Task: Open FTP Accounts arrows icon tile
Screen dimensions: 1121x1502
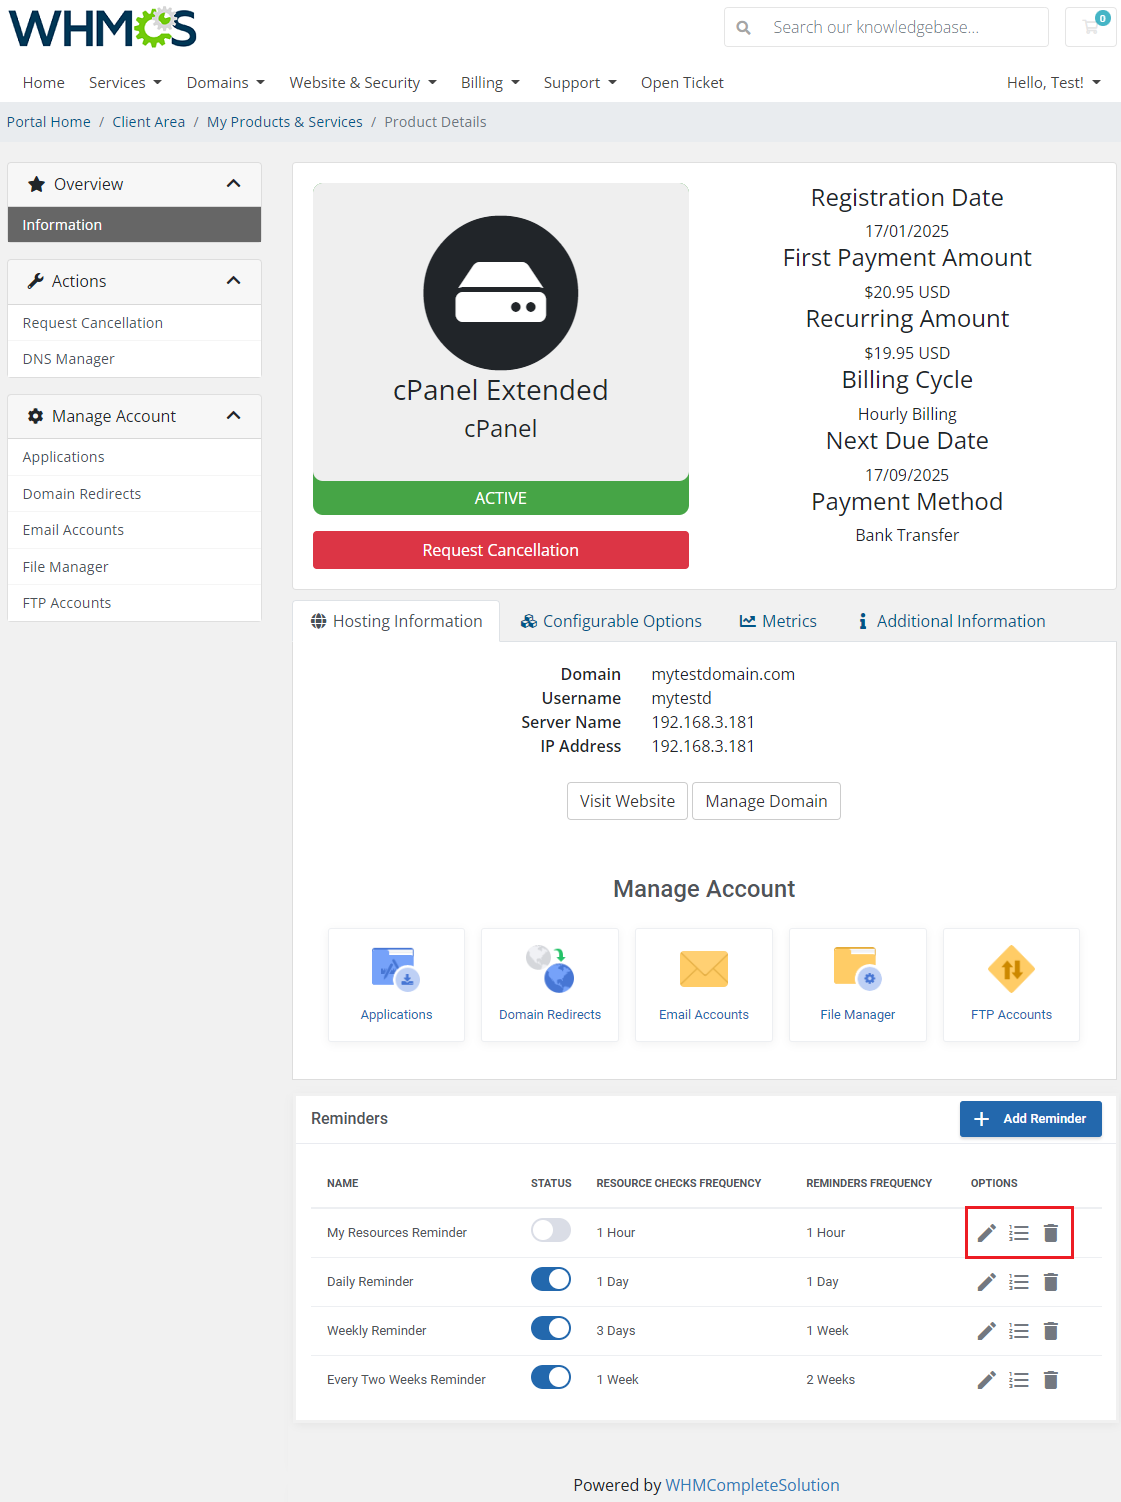Action: tap(1011, 985)
